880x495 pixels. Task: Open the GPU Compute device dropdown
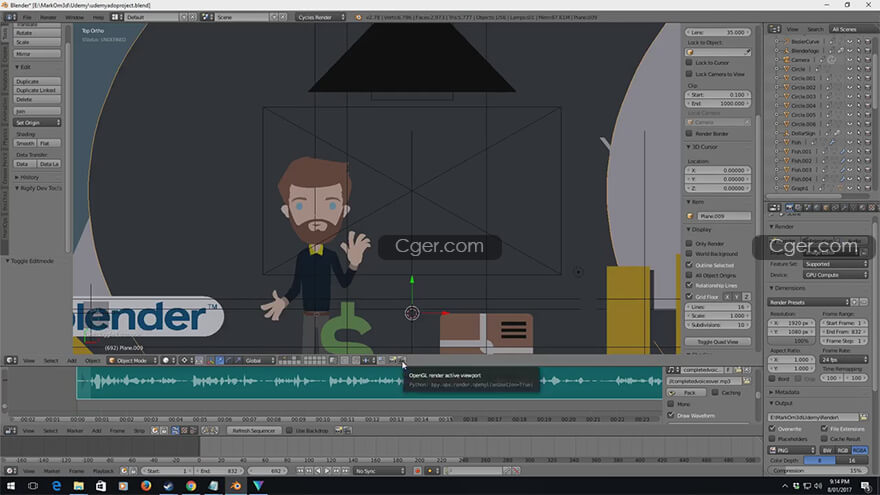tap(836, 275)
